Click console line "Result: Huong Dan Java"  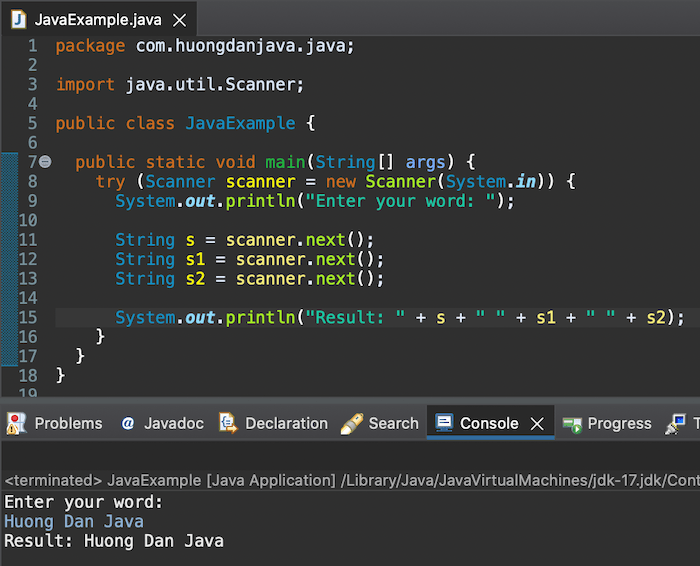114,541
